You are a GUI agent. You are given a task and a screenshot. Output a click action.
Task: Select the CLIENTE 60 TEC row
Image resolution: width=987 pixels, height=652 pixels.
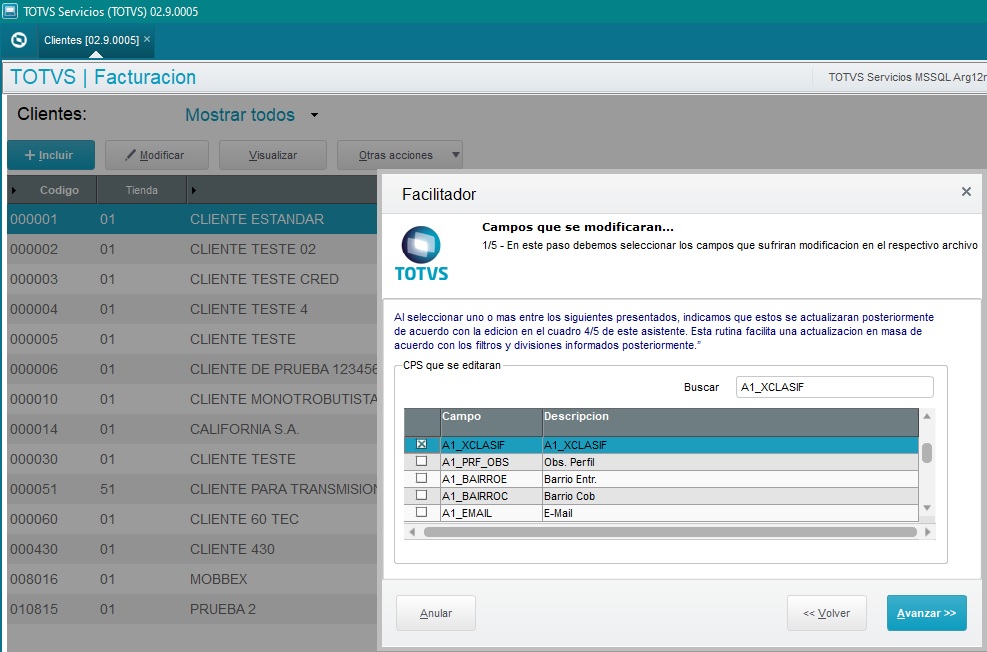(192, 519)
